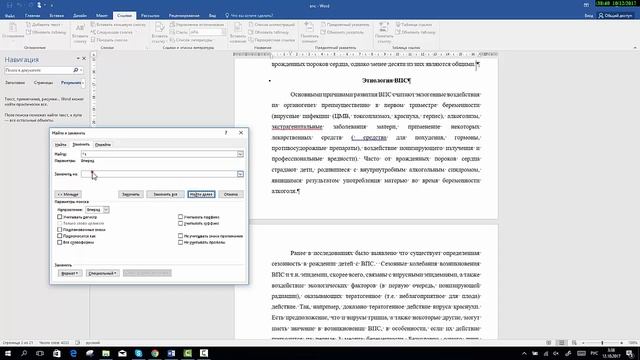The height and width of the screenshot is (360, 640).
Task: Enable Sounds like (Произносится как) checkbox
Action: (60, 236)
